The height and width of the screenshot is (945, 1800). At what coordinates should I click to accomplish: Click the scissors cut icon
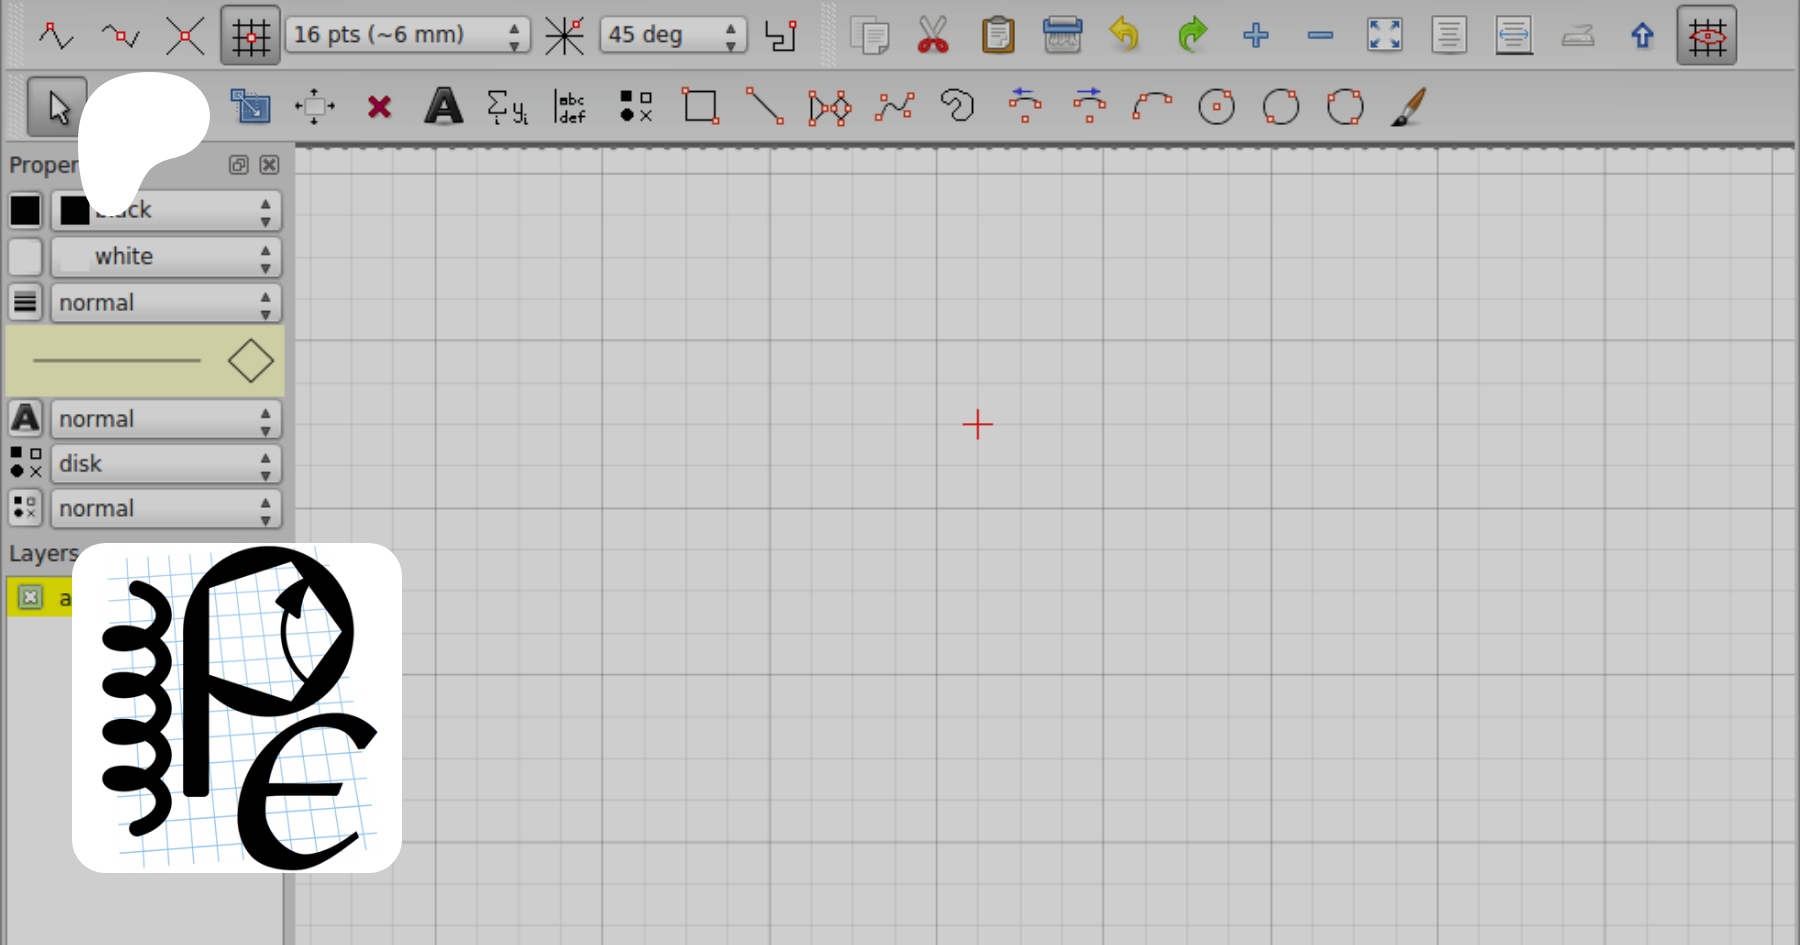pyautogui.click(x=933, y=35)
